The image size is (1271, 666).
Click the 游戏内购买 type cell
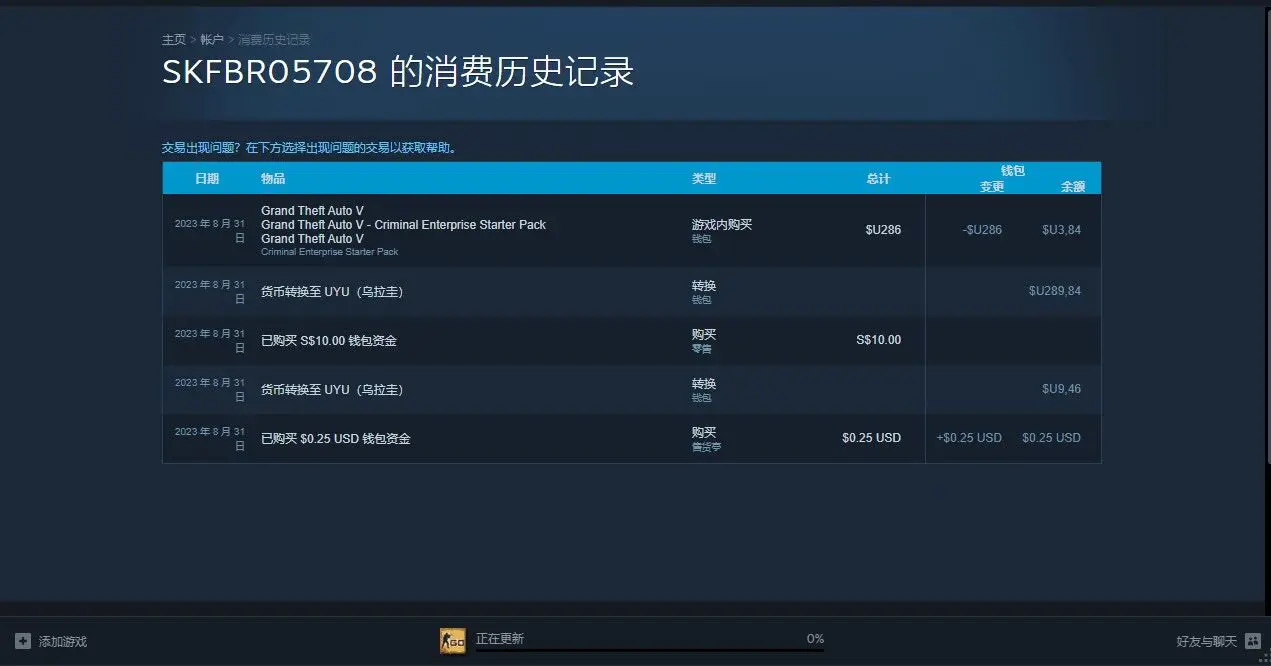pos(722,225)
